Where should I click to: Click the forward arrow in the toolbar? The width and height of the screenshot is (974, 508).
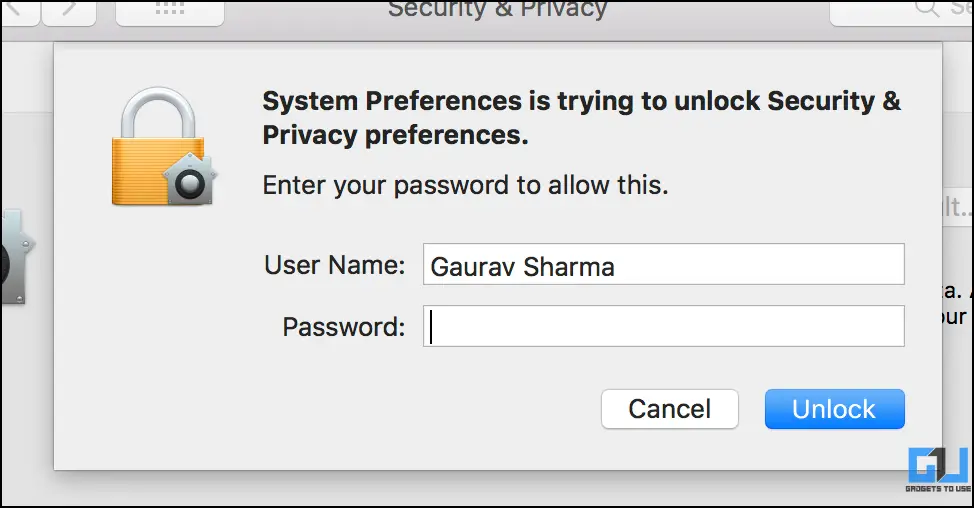pos(68,11)
